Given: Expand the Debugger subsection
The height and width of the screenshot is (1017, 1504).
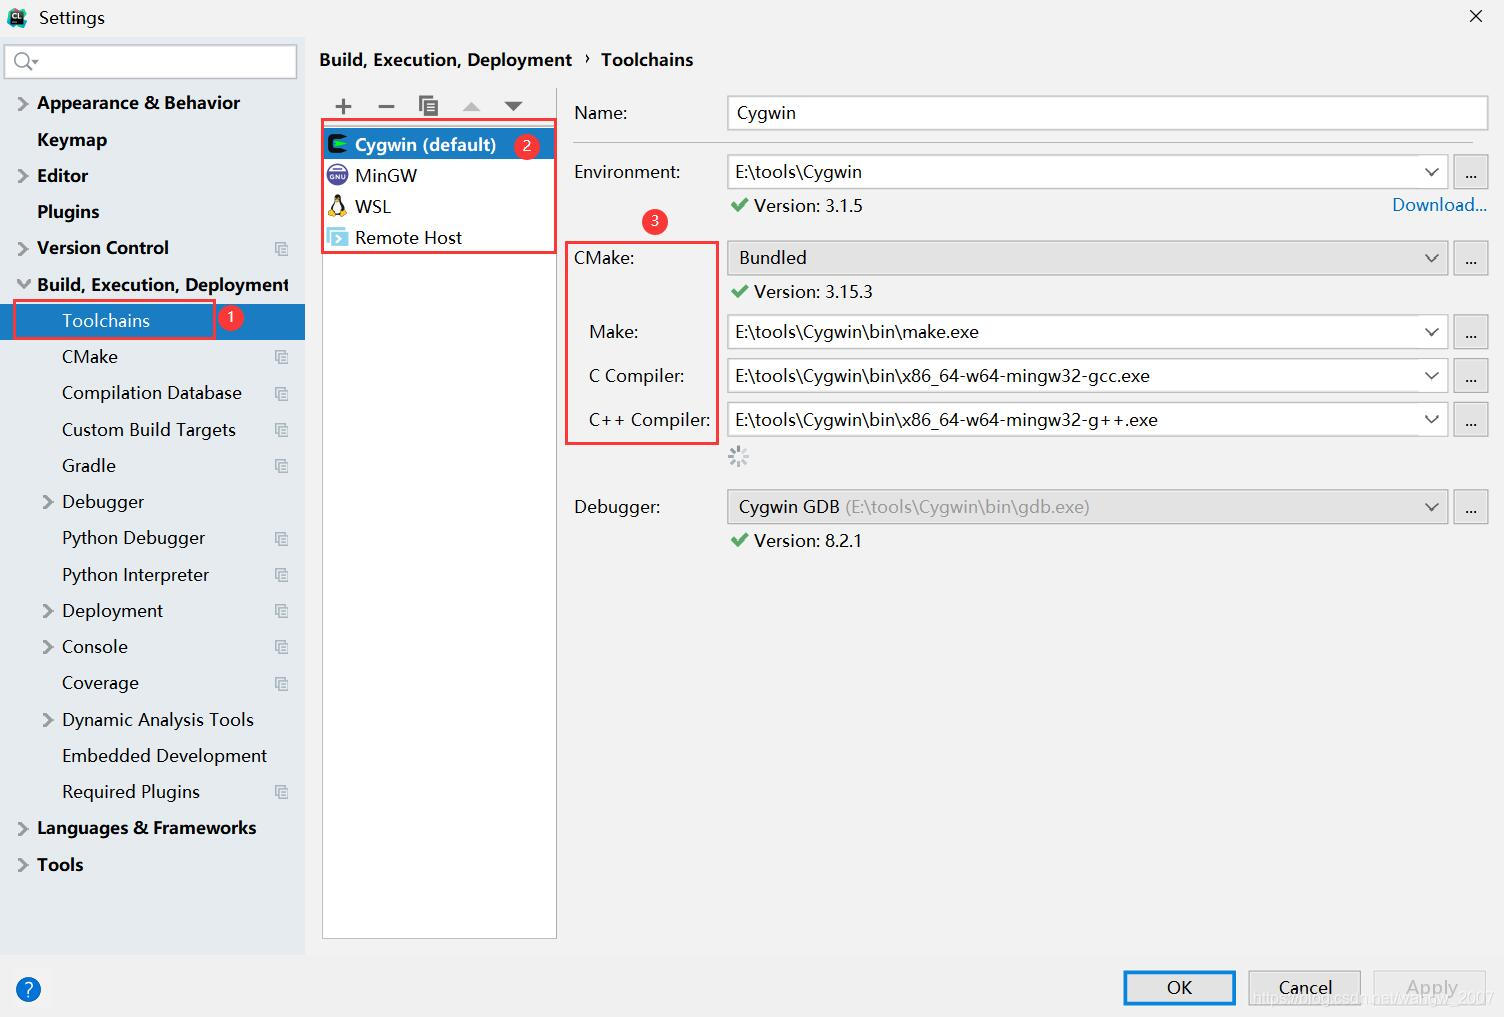Looking at the screenshot, I should click(x=47, y=502).
